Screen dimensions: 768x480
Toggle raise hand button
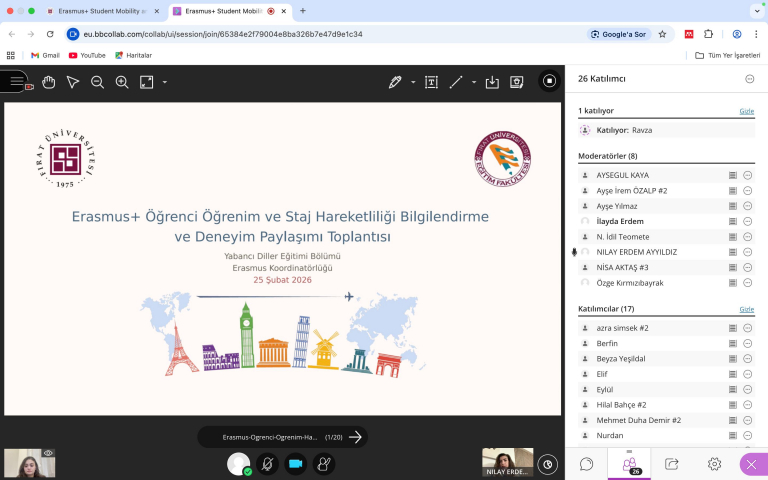pos(323,464)
